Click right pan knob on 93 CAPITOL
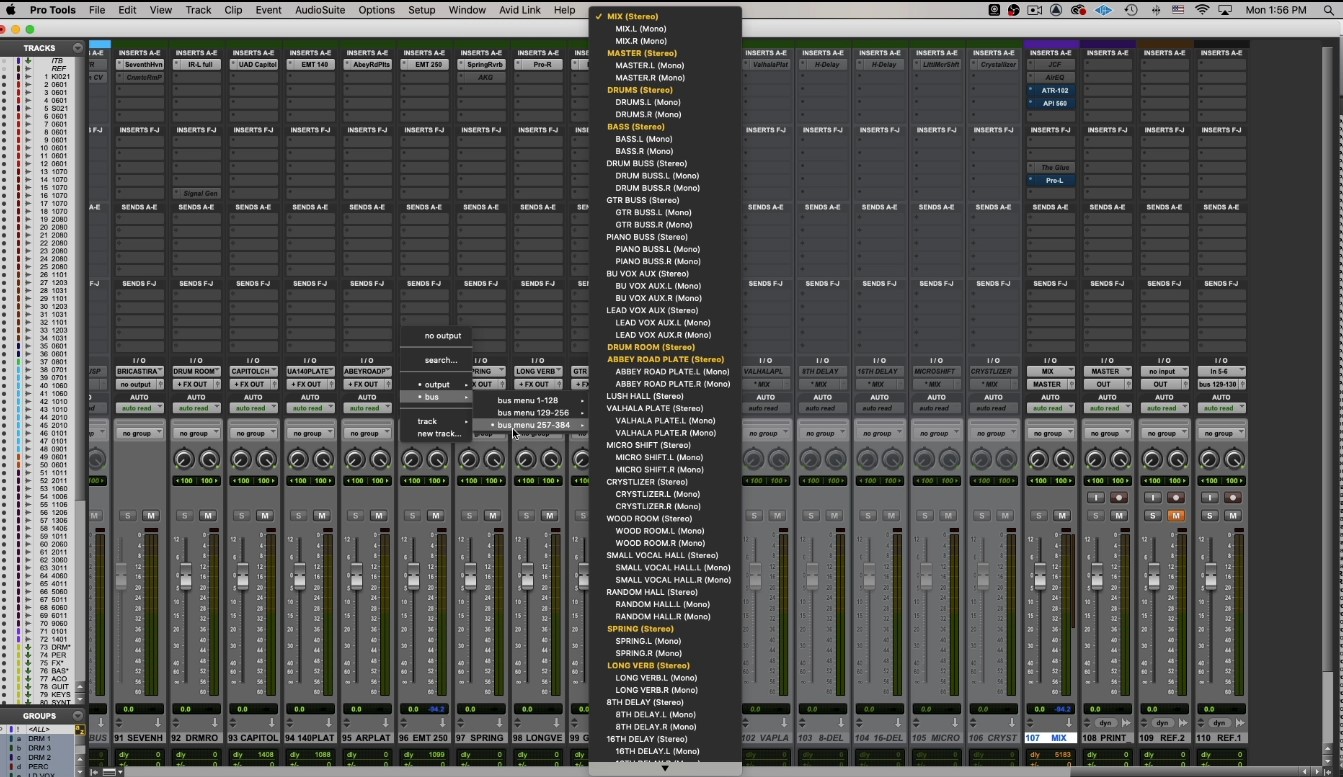Screen dimensions: 1343x777 [x=265, y=460]
